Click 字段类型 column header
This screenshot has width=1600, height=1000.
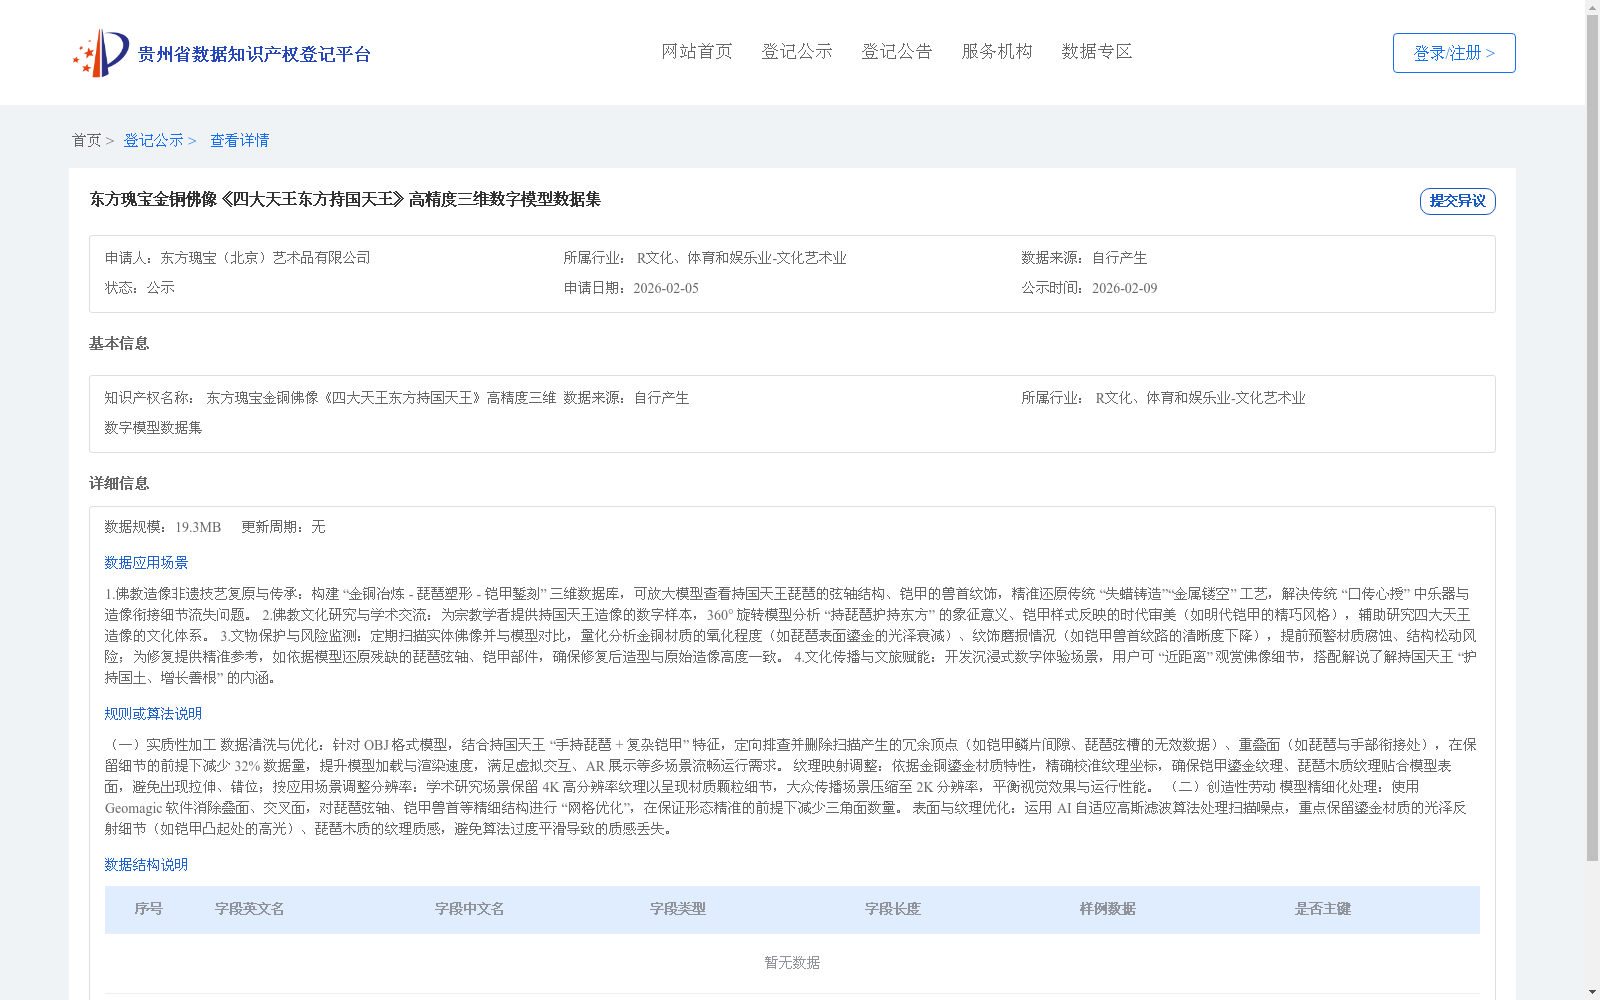click(x=678, y=909)
